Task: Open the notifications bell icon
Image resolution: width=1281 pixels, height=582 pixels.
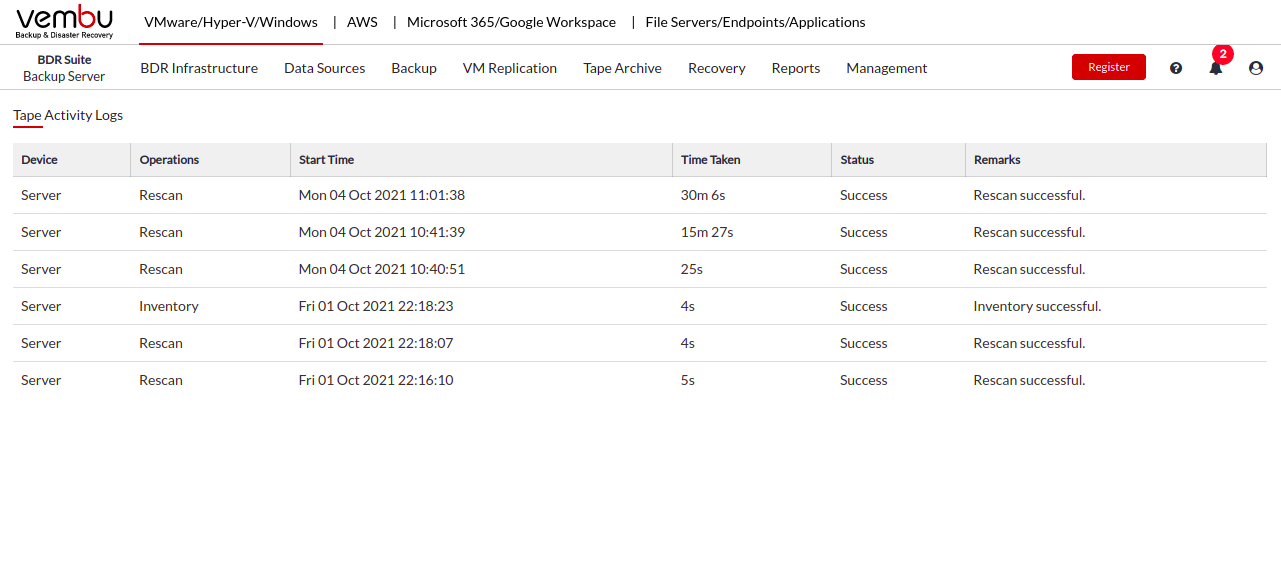Action: pos(1216,68)
